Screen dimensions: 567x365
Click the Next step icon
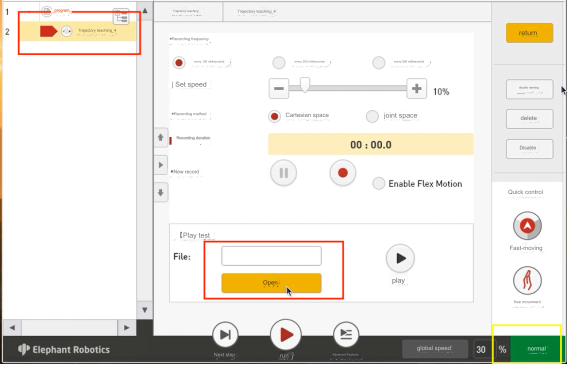point(225,335)
